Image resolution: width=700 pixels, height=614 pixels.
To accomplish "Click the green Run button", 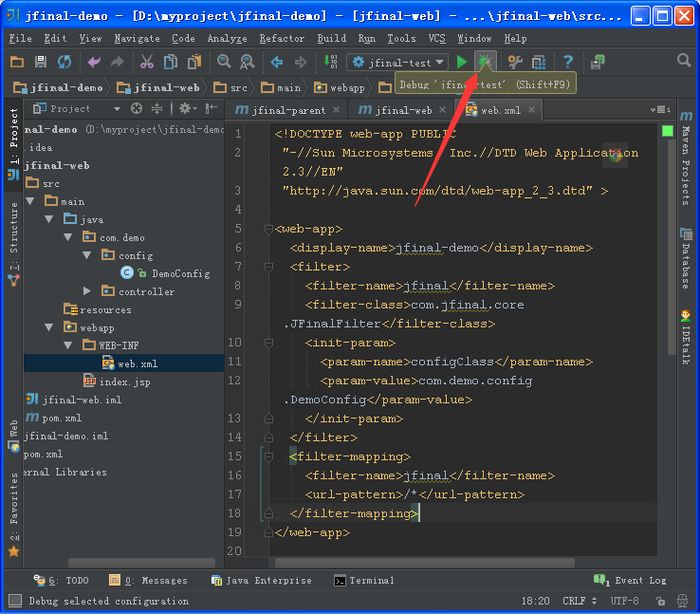I will tap(462, 62).
